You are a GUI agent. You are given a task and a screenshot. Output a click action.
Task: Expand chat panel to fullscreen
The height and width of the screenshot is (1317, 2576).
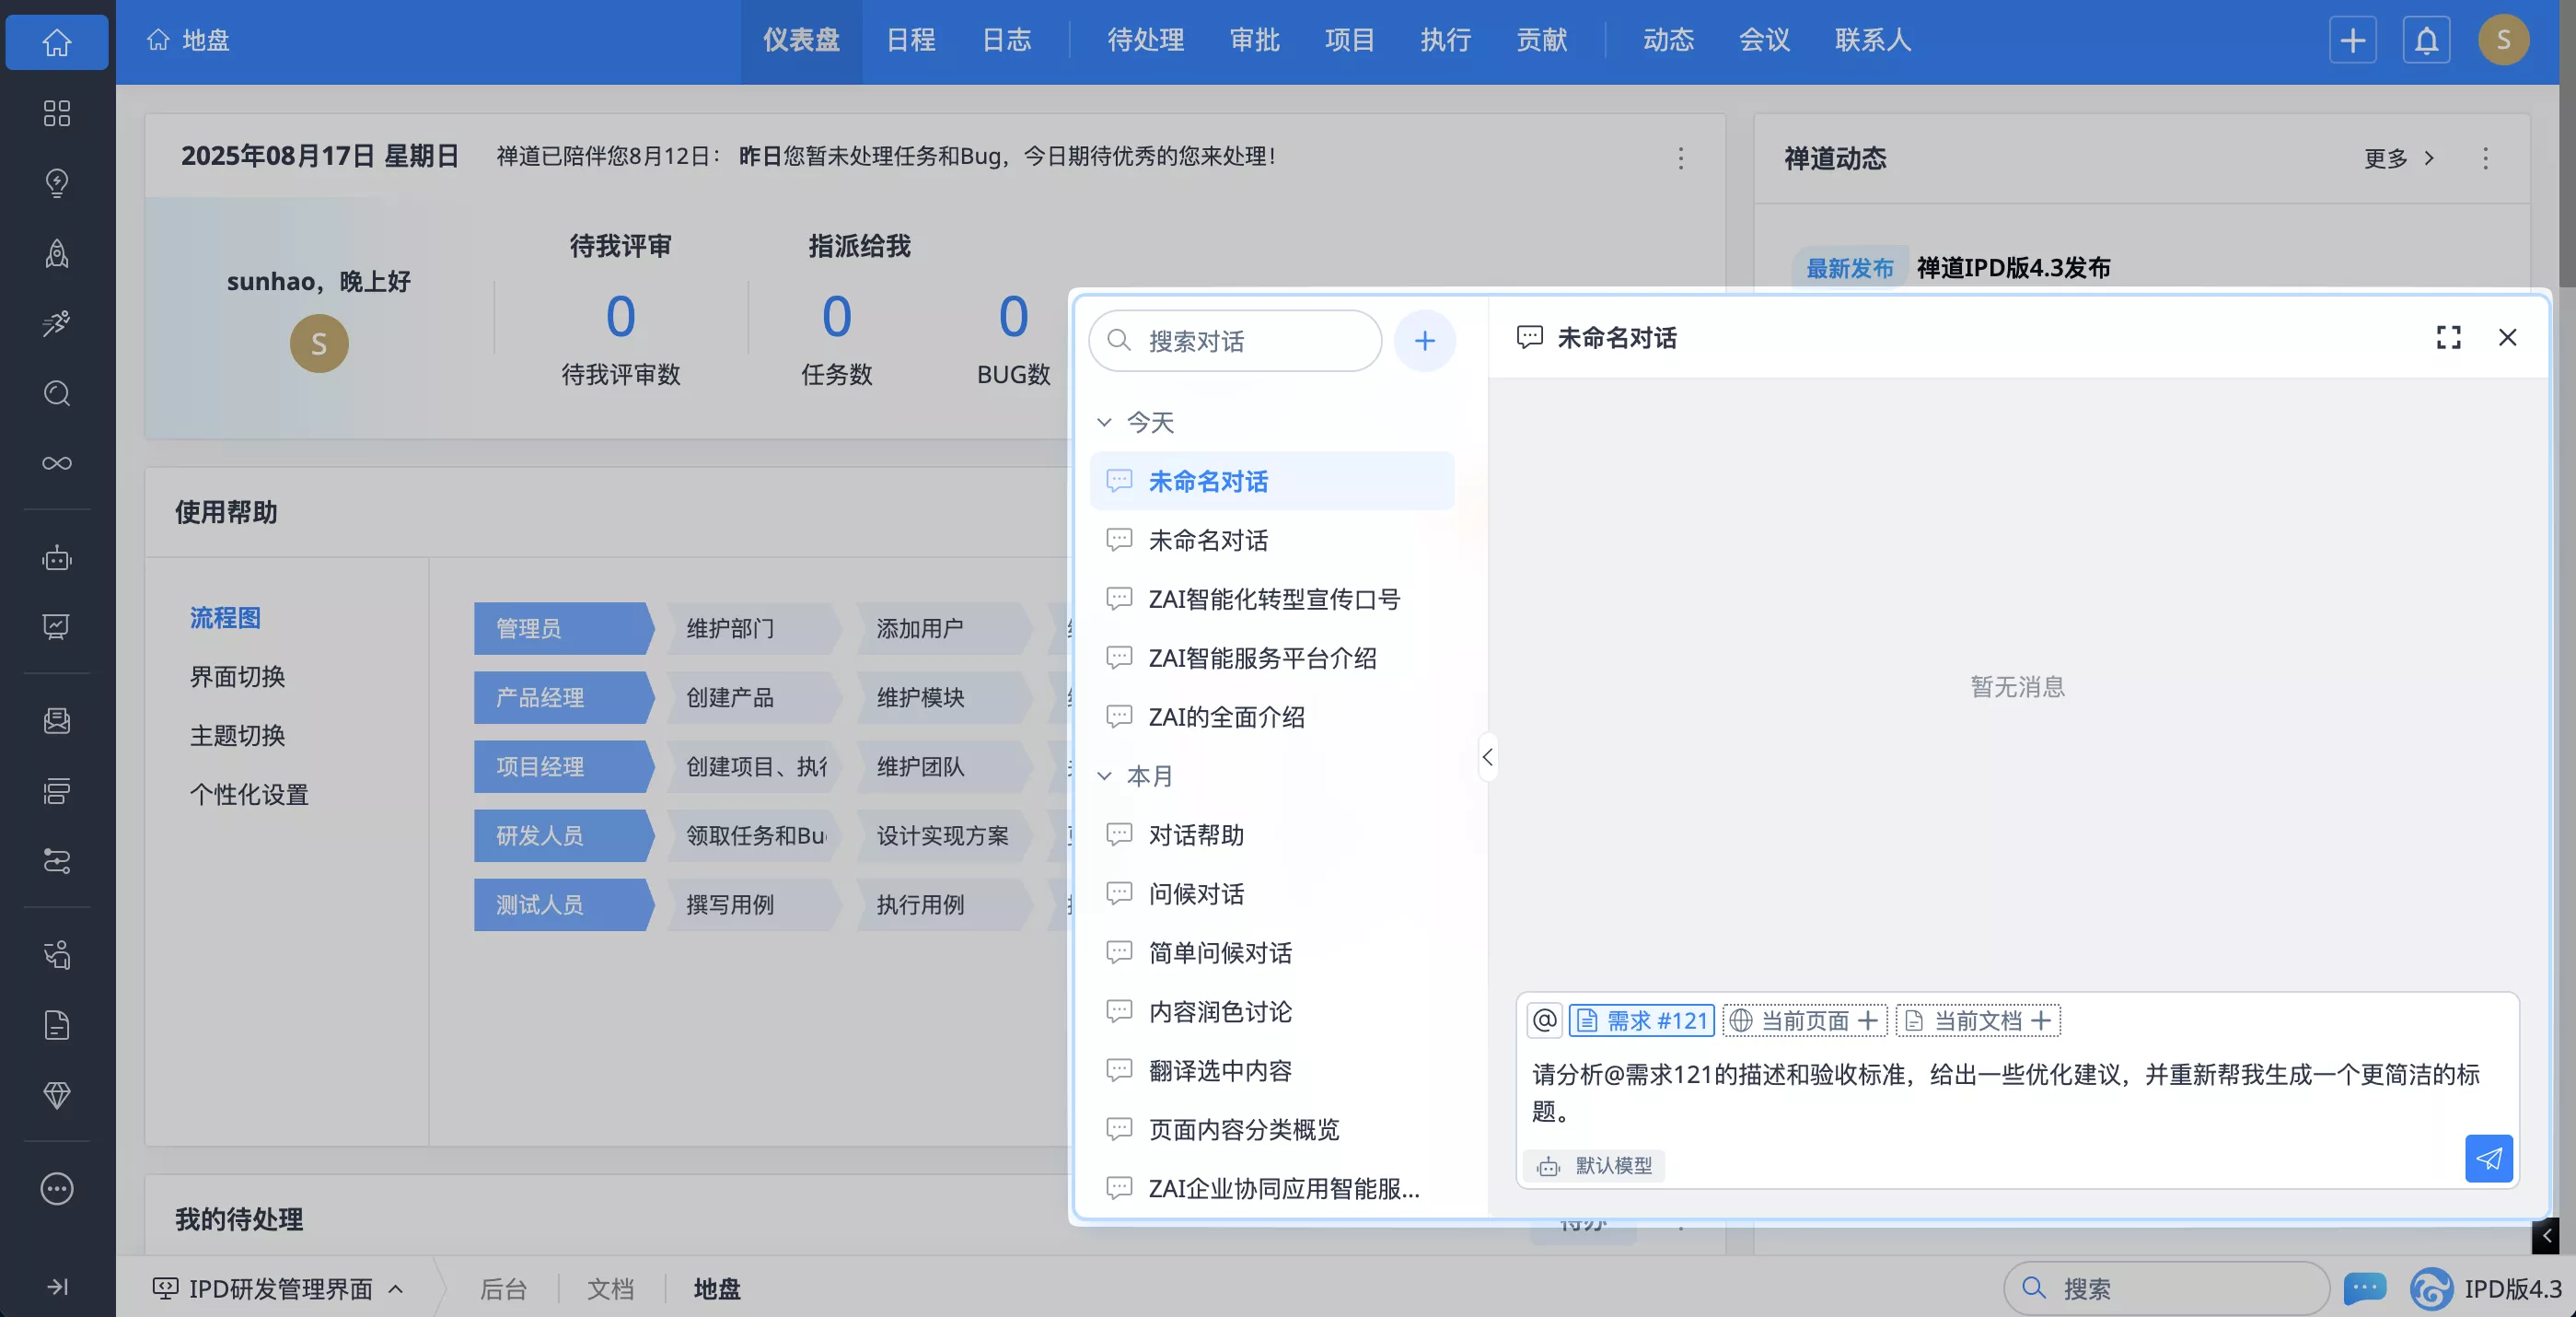tap(2448, 338)
